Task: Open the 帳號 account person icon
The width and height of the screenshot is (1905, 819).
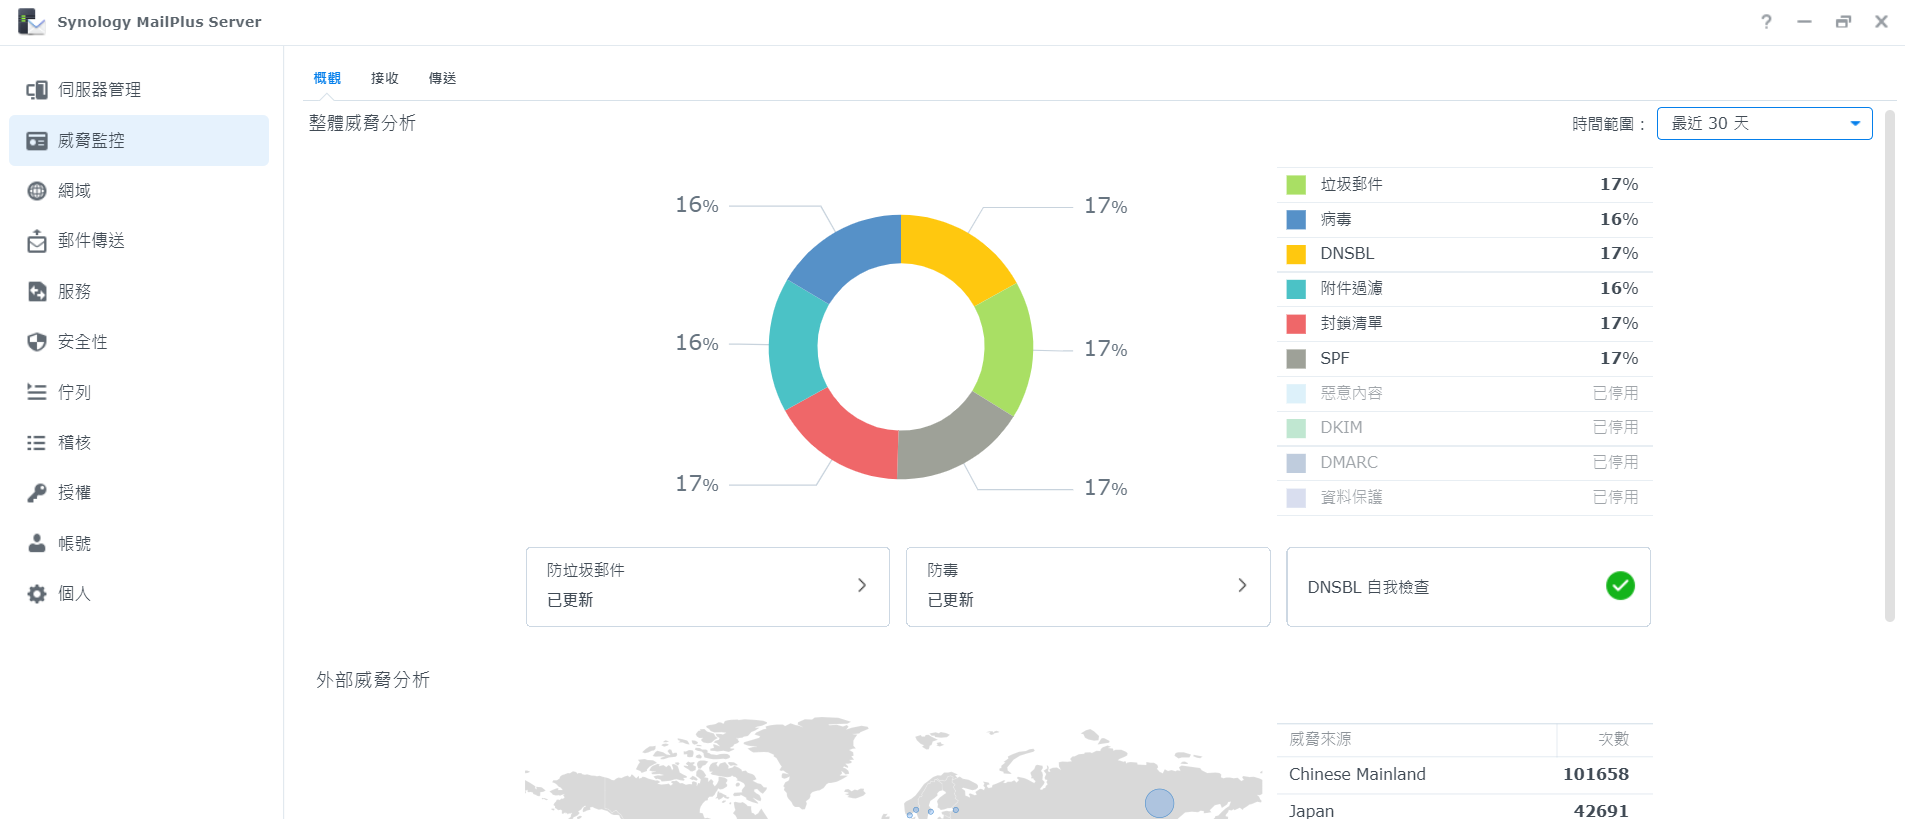Action: pyautogui.click(x=37, y=543)
